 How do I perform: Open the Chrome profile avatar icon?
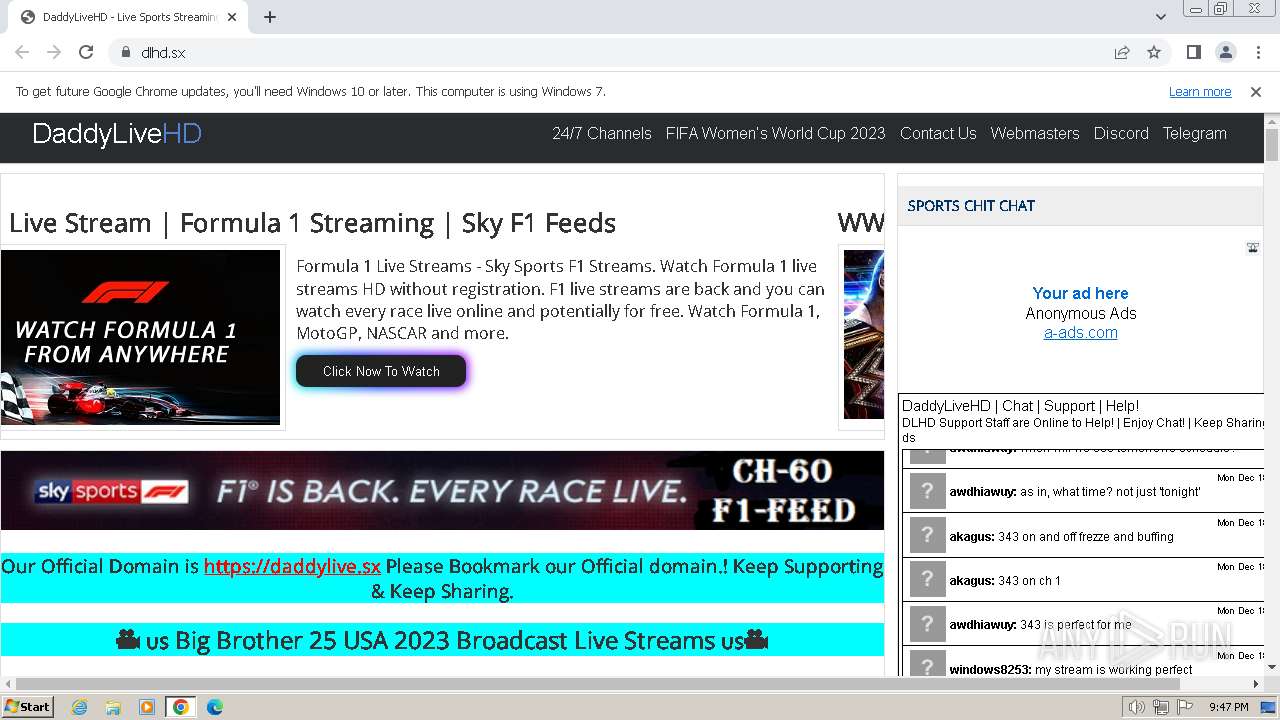(1226, 52)
